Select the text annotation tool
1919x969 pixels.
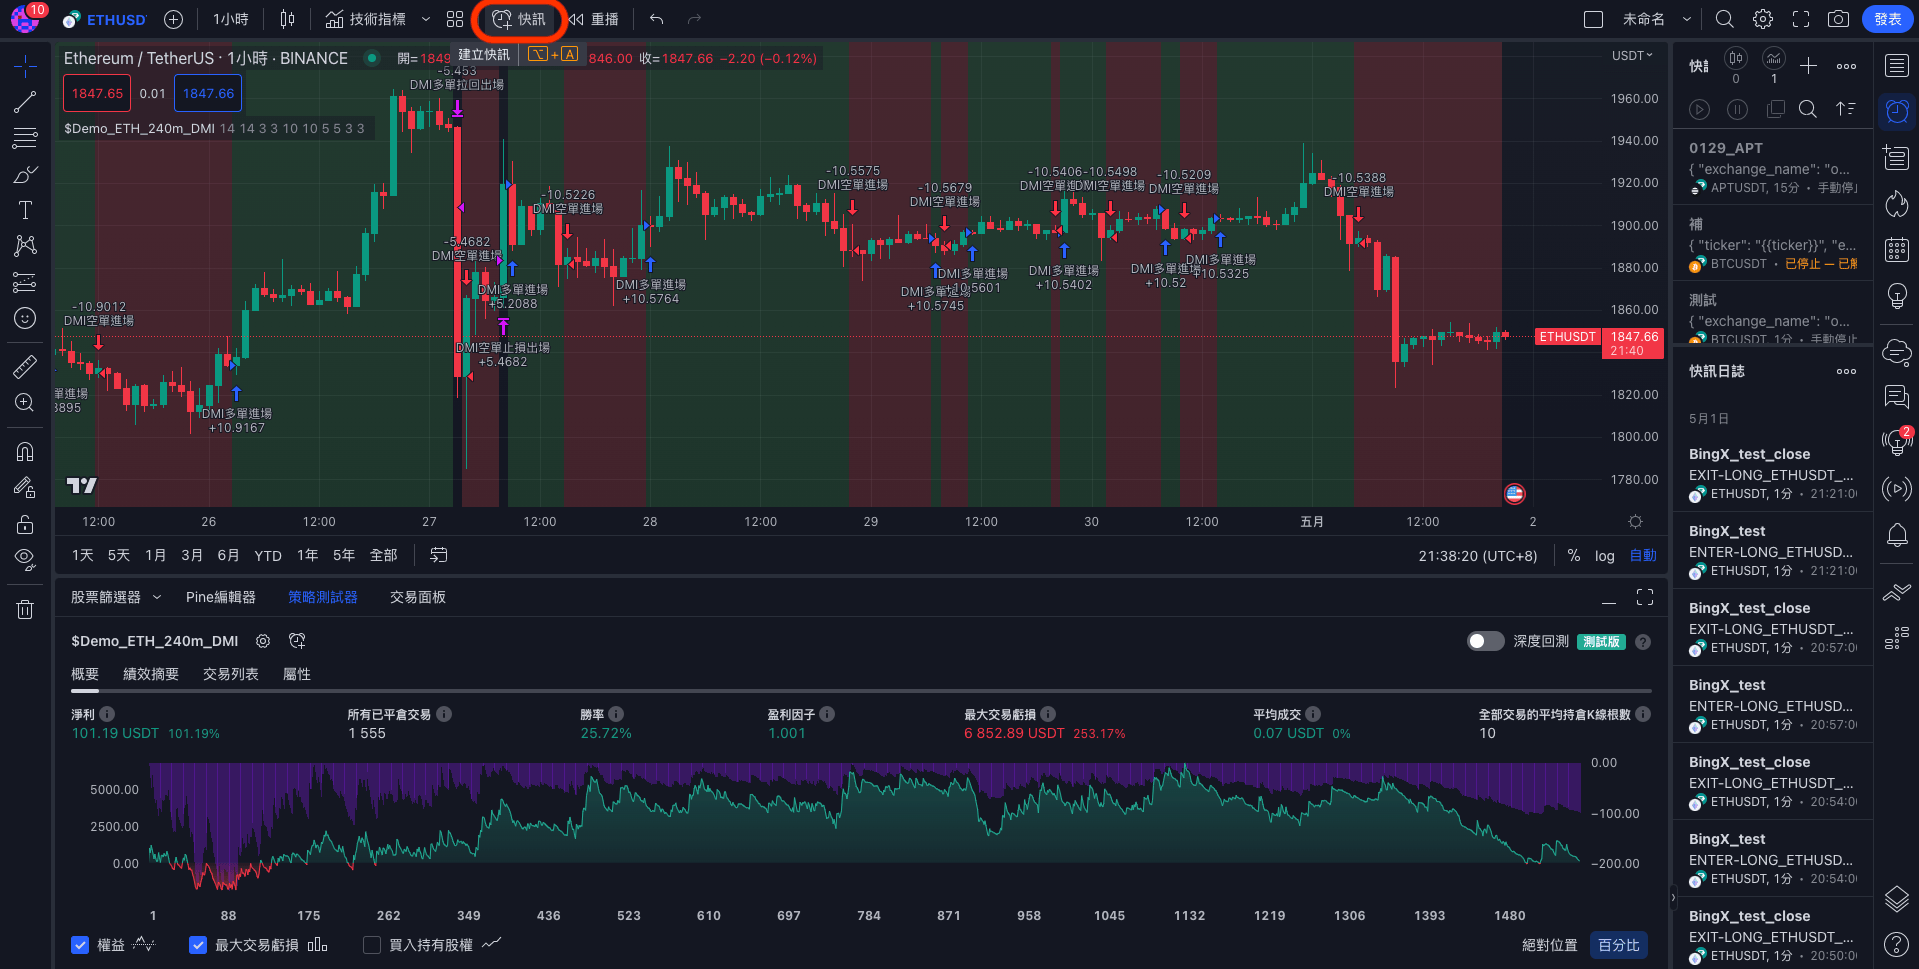click(x=25, y=210)
